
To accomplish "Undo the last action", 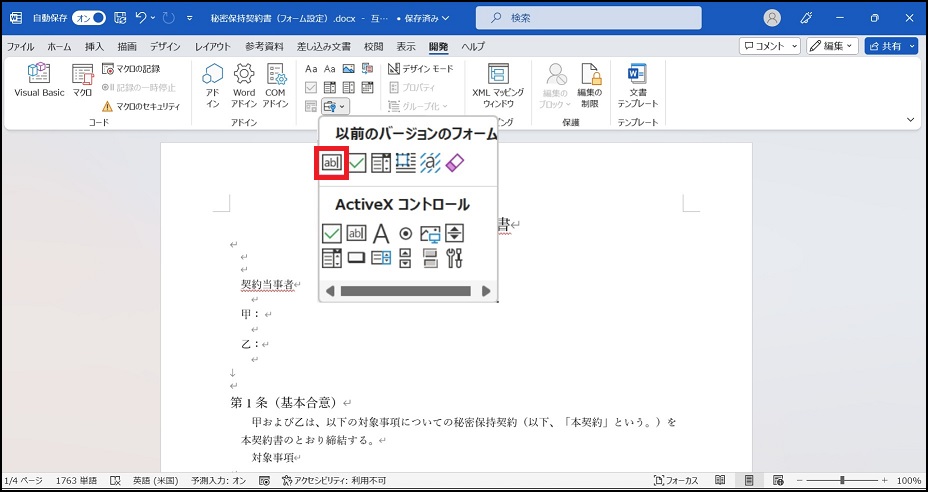I will [141, 18].
